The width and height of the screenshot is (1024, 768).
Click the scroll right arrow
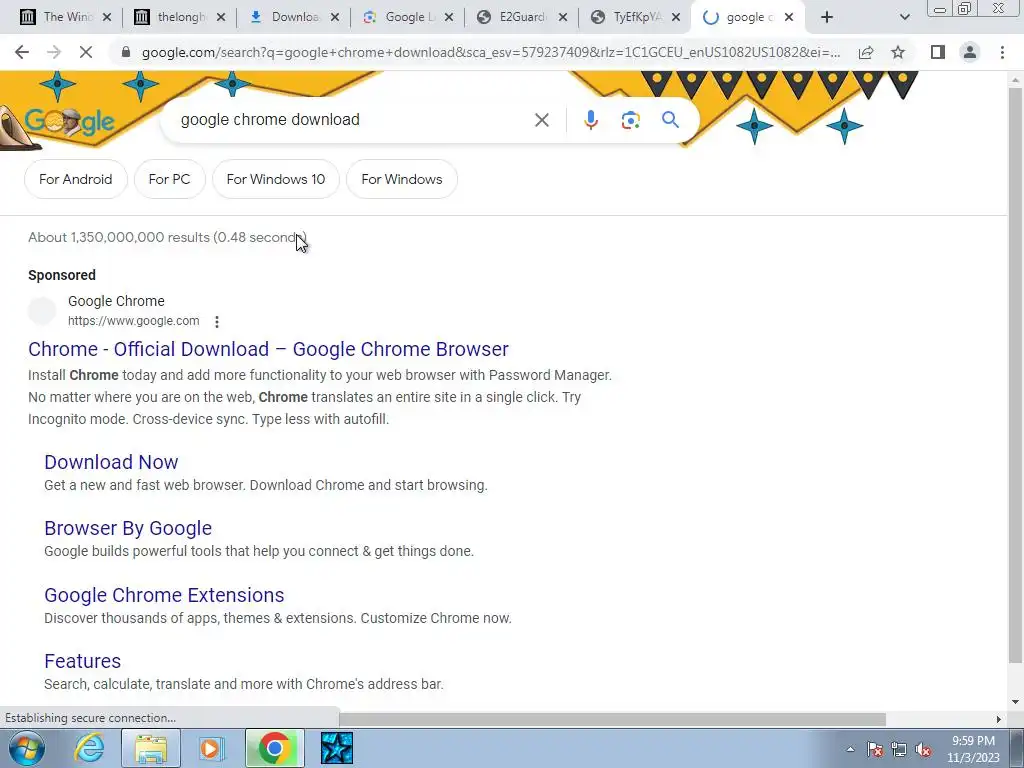tap(999, 719)
